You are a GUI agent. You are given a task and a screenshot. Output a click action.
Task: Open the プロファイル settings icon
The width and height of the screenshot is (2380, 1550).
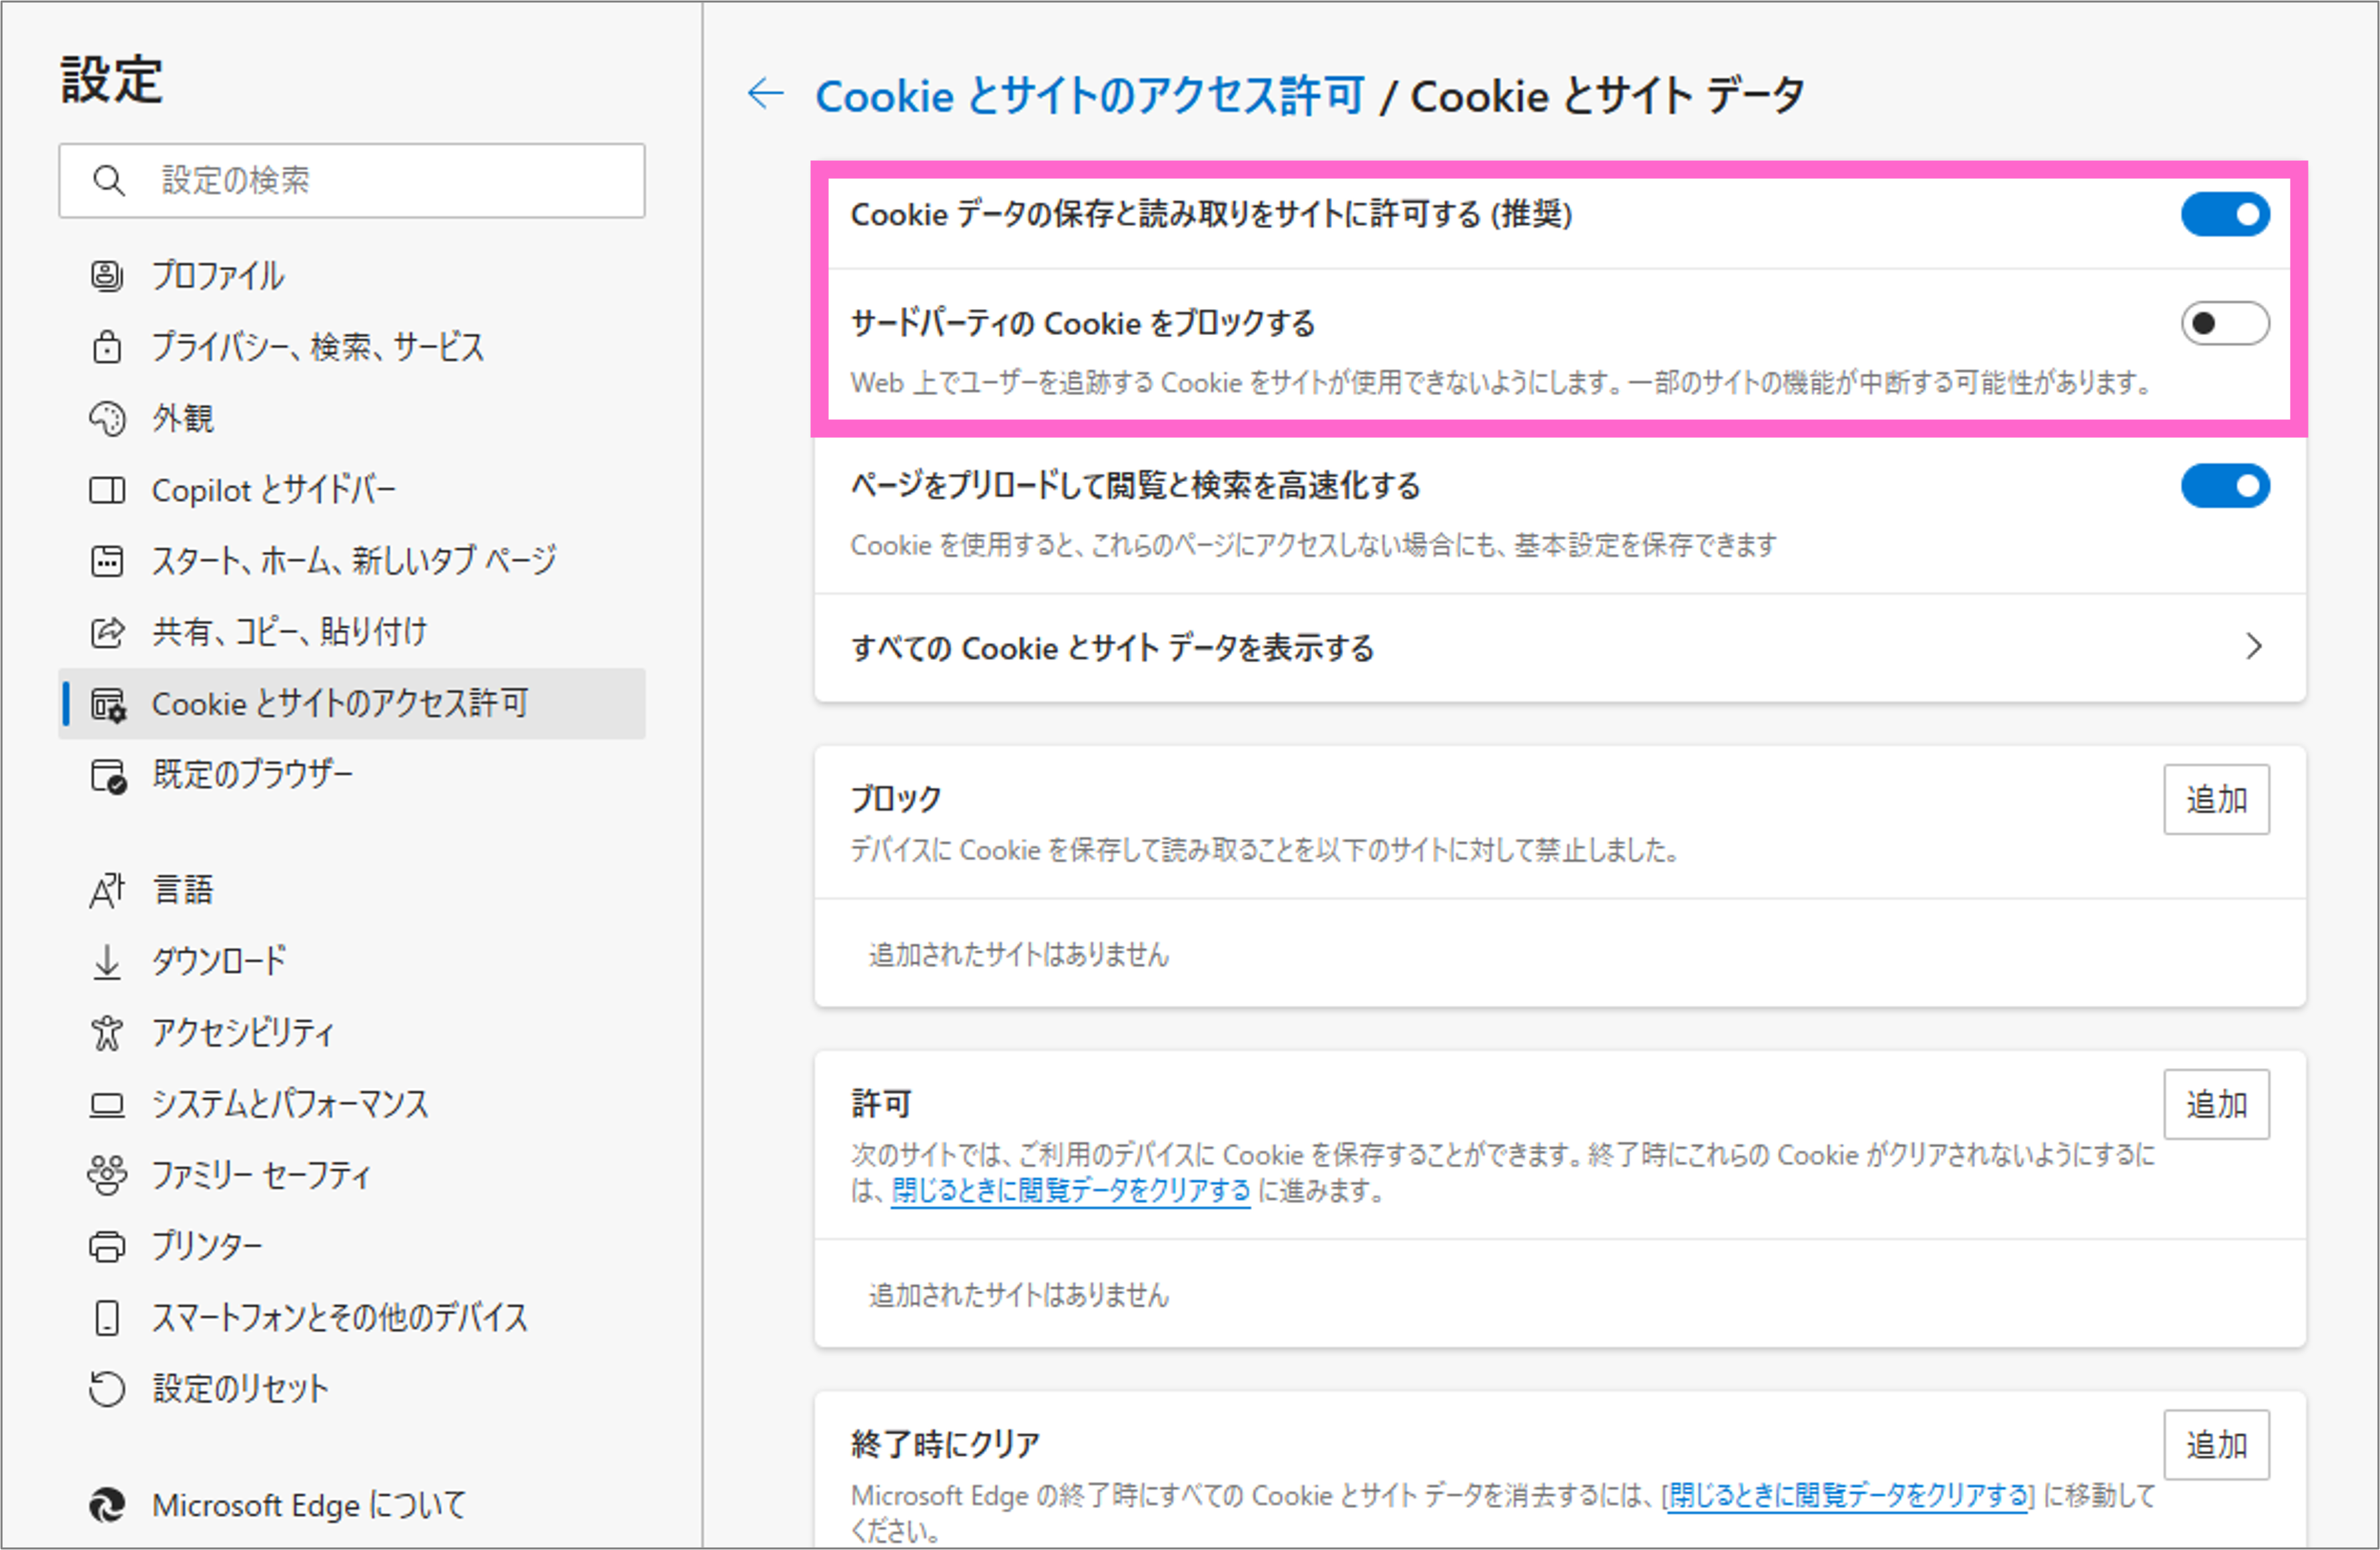(x=108, y=277)
